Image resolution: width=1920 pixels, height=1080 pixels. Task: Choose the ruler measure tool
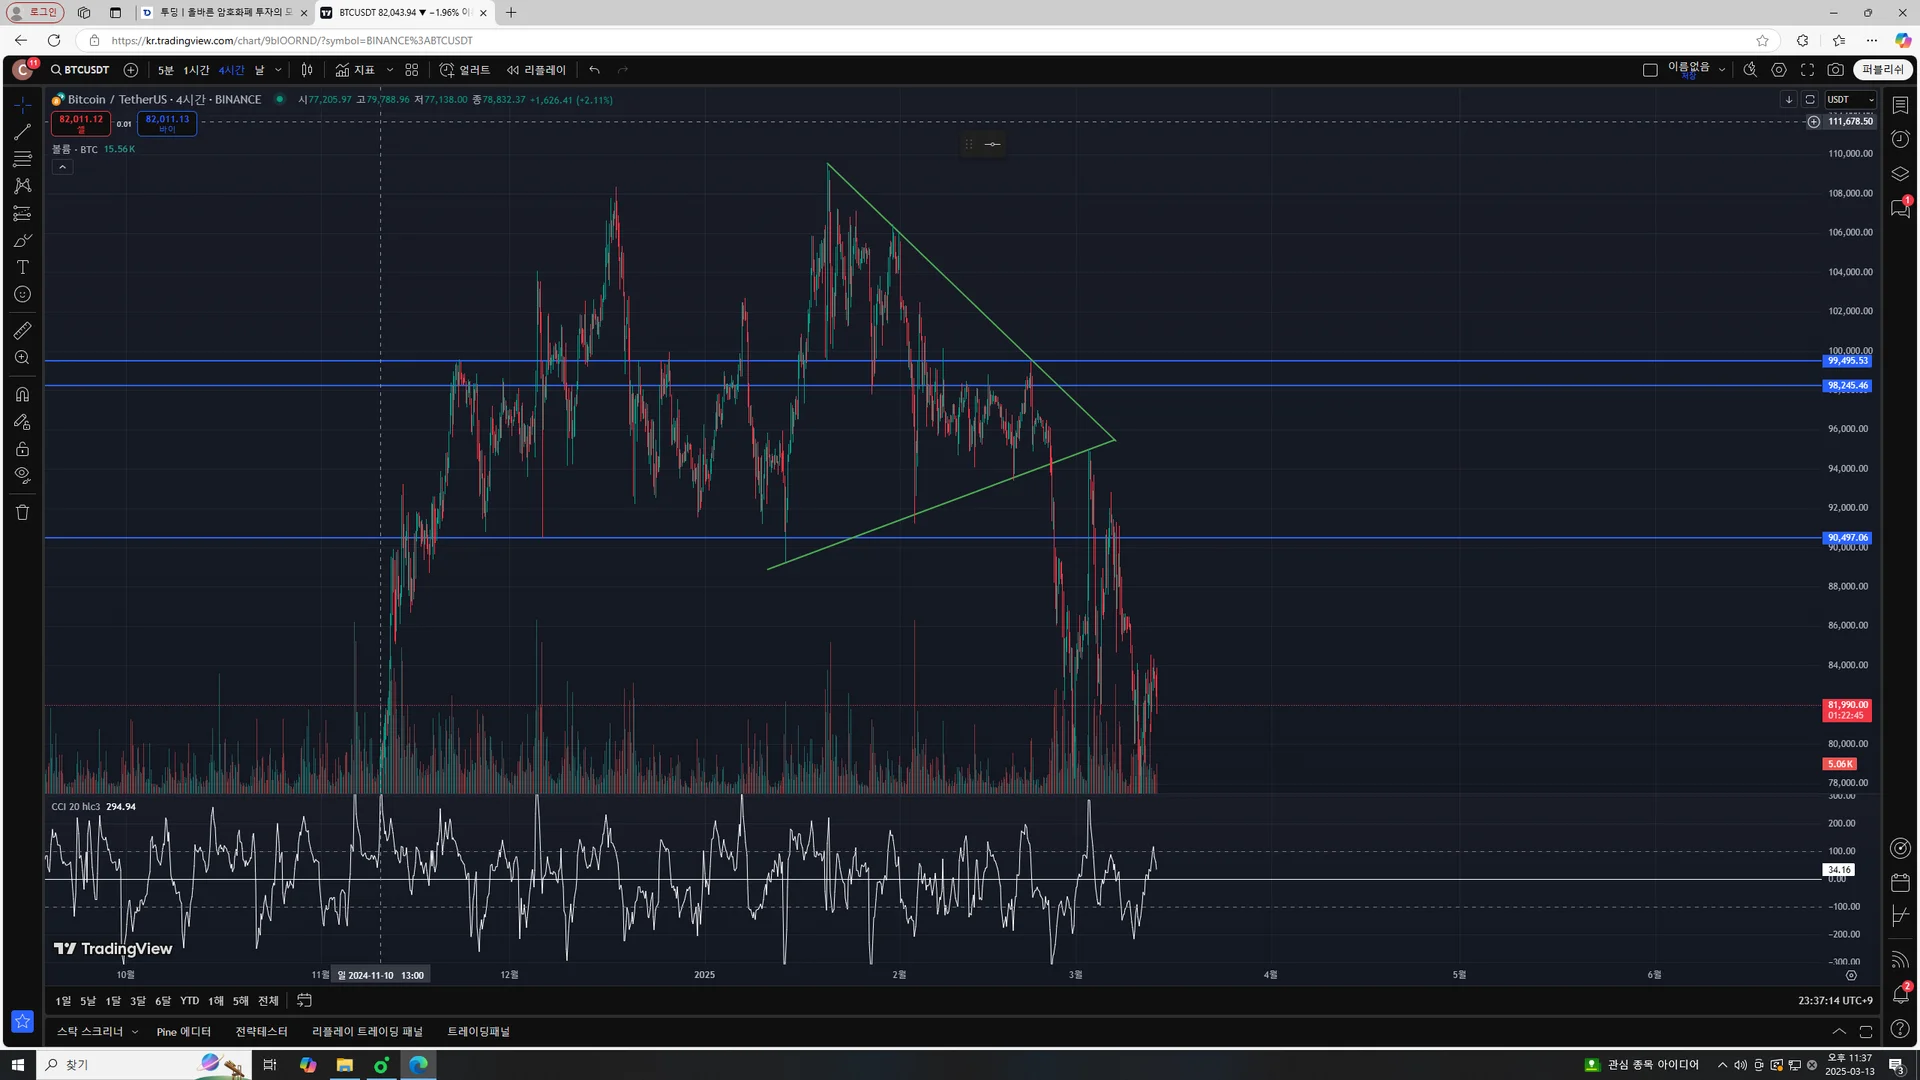click(22, 331)
